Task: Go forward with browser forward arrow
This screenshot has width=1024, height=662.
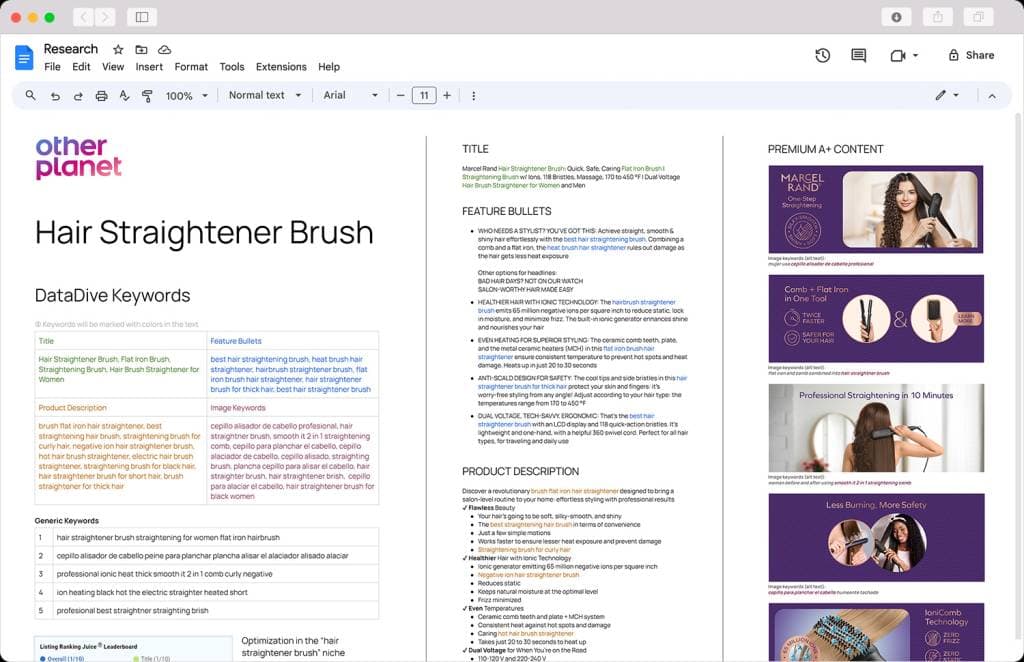Action: click(x=105, y=17)
